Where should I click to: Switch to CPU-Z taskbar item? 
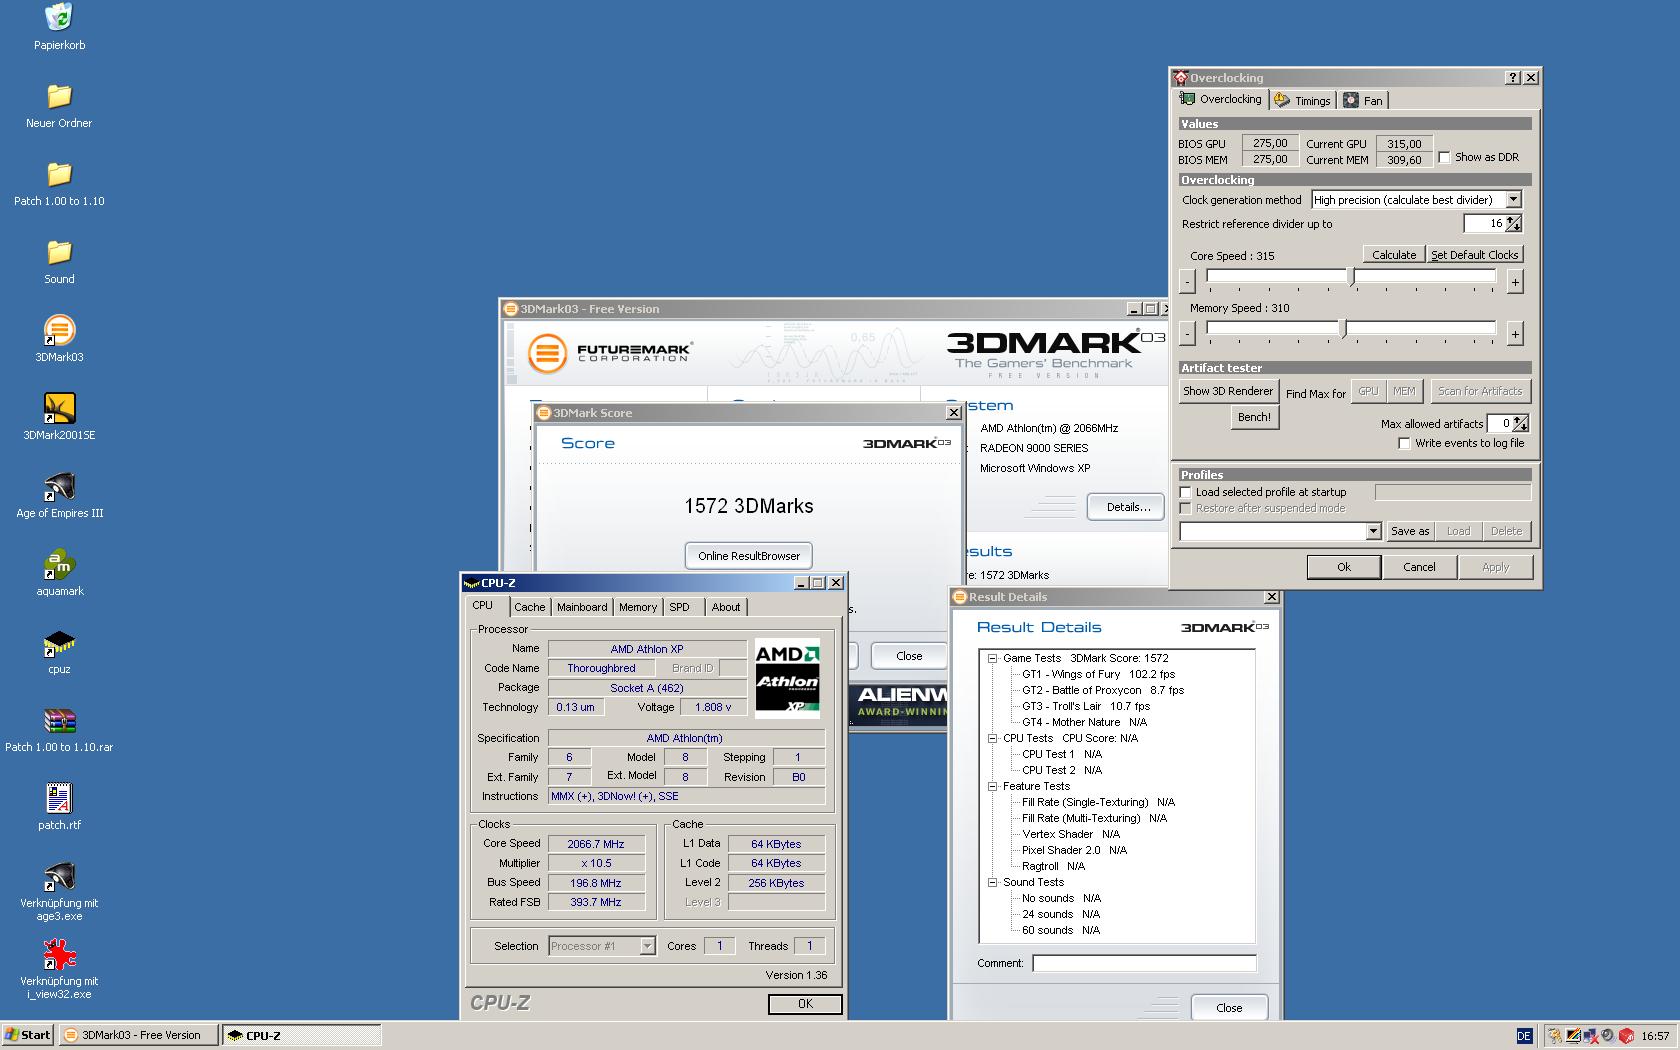tap(301, 1035)
